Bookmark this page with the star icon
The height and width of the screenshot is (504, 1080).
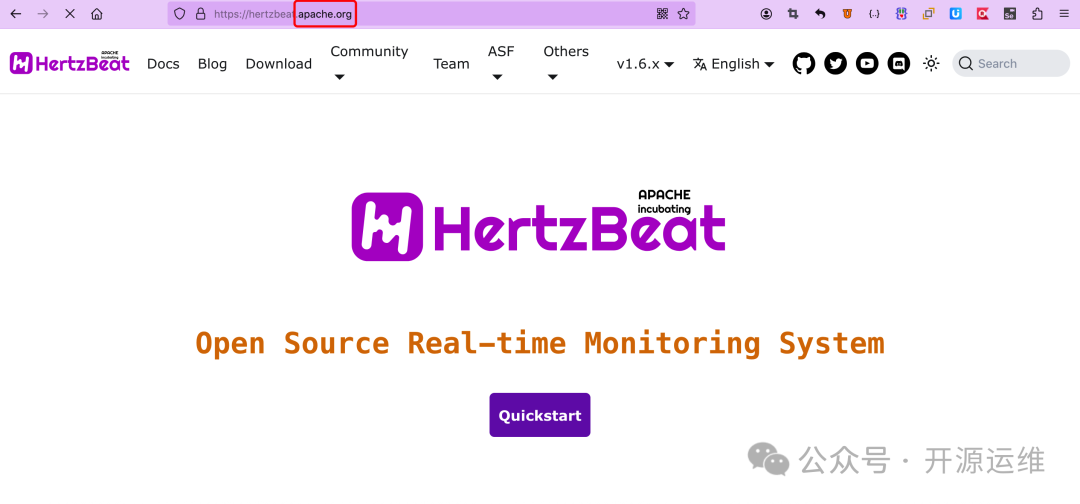(x=683, y=14)
